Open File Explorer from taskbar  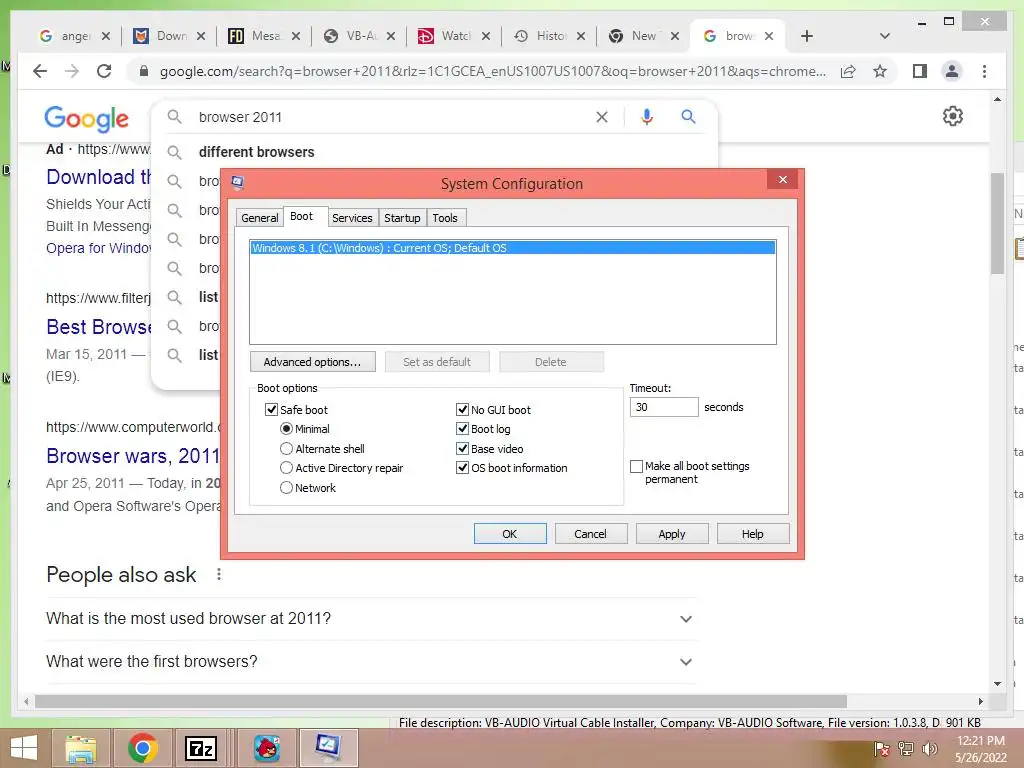click(x=81, y=748)
